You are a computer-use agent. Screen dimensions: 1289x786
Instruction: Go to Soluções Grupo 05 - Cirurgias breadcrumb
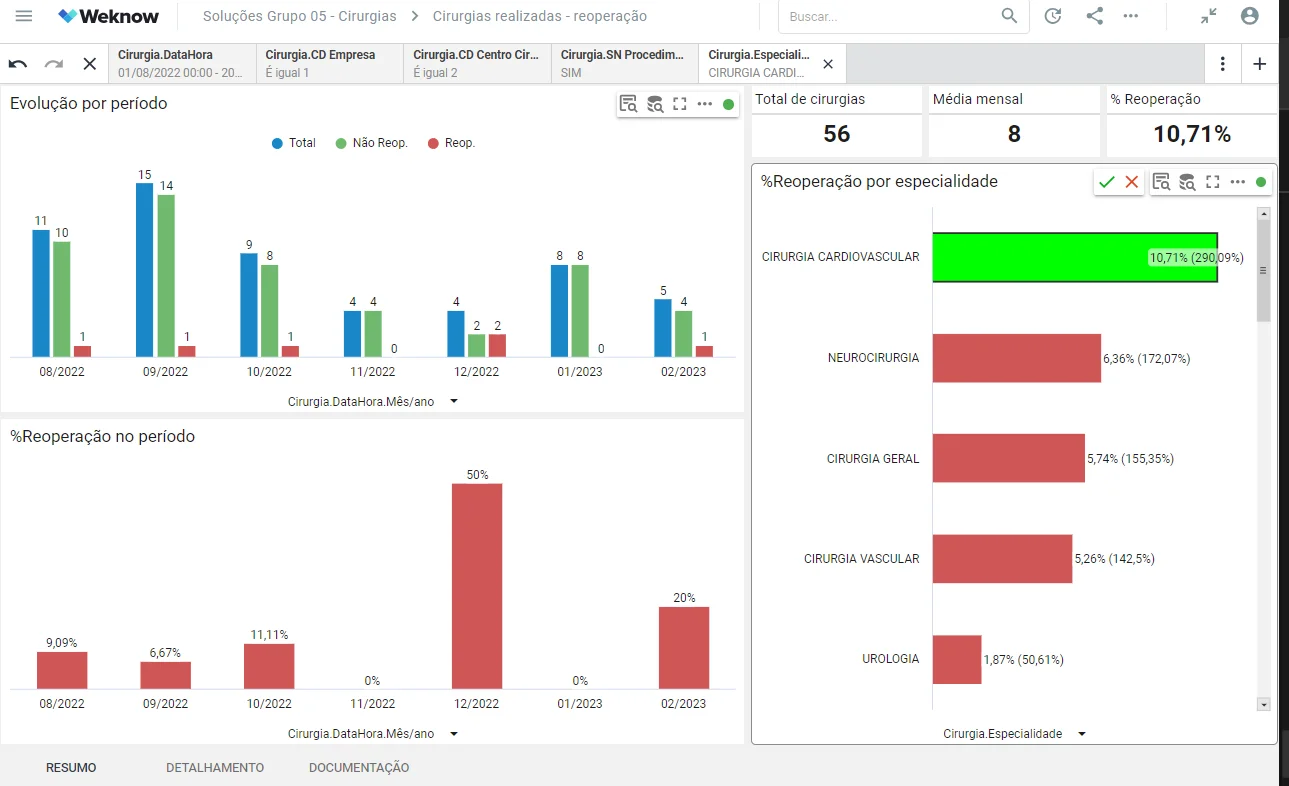coord(299,16)
